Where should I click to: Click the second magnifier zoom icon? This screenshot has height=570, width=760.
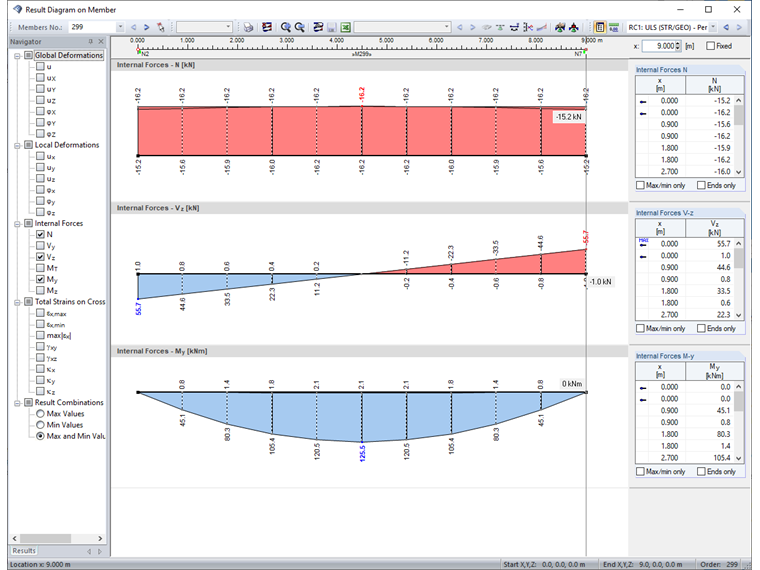click(x=300, y=28)
